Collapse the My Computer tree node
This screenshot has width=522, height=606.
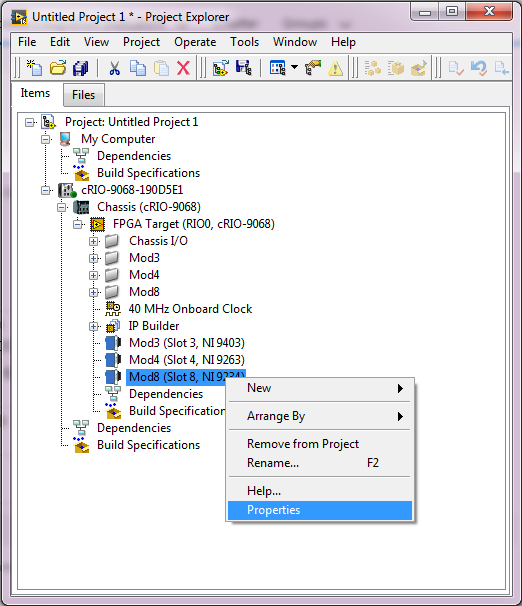46,139
